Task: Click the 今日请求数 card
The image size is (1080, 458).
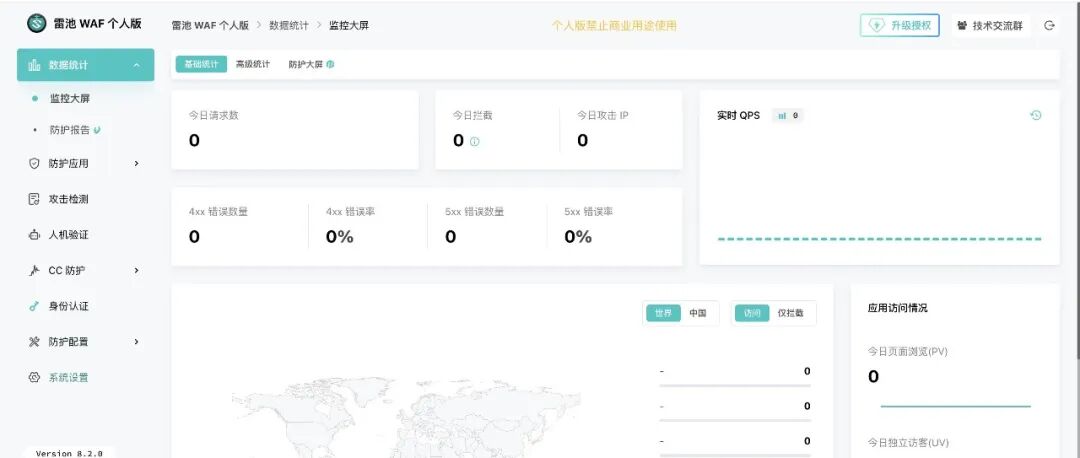Action: click(295, 129)
